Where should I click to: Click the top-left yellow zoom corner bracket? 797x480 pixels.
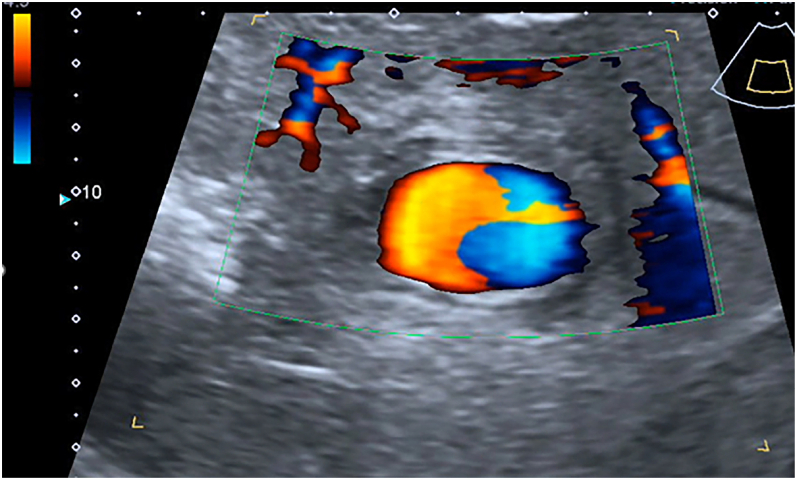pos(259,19)
